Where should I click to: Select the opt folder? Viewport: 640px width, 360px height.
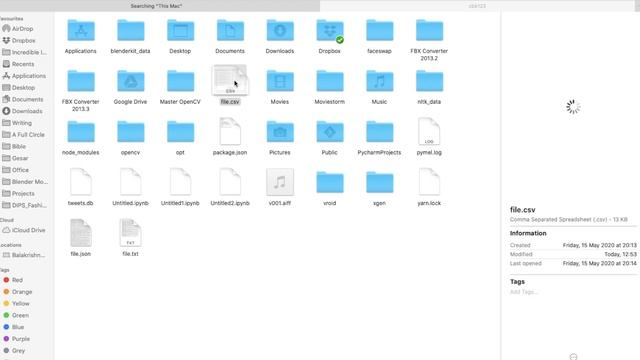pos(180,132)
